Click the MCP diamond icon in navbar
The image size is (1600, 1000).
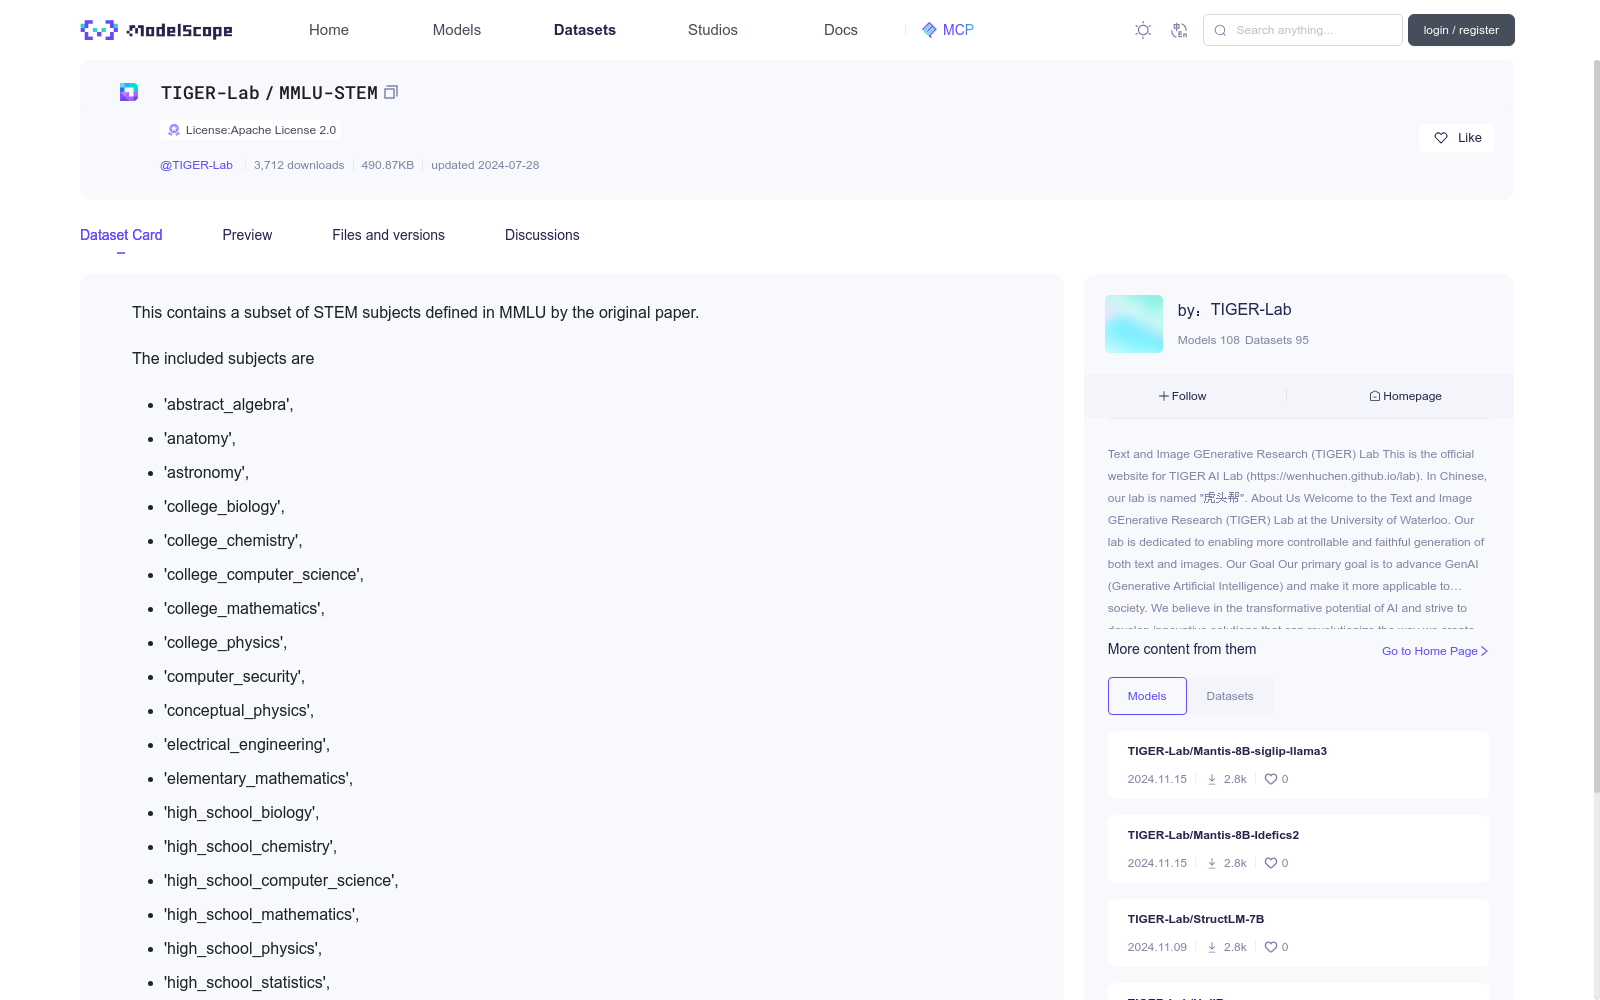929,30
